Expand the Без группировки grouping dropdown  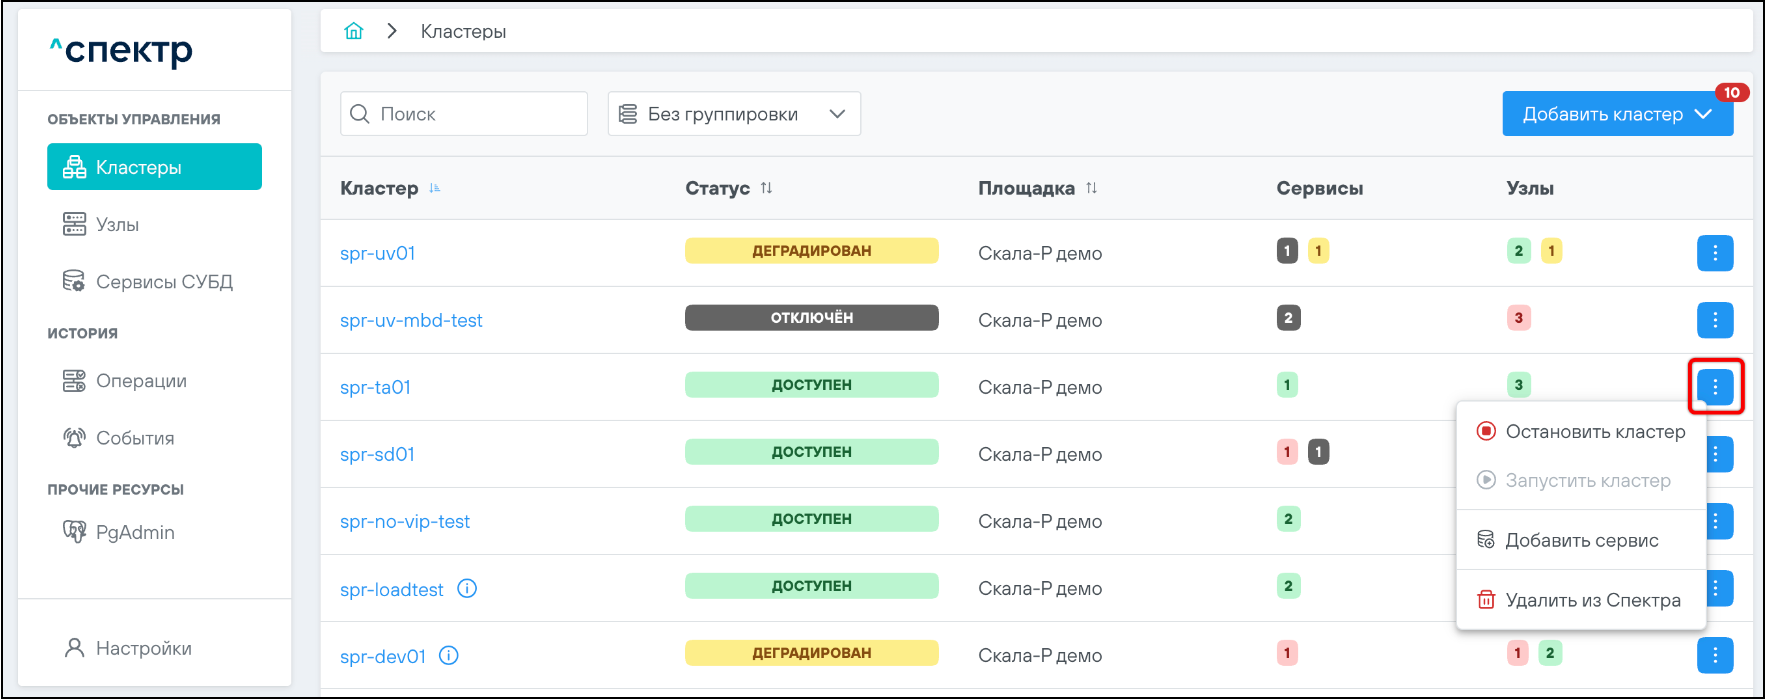coord(734,114)
